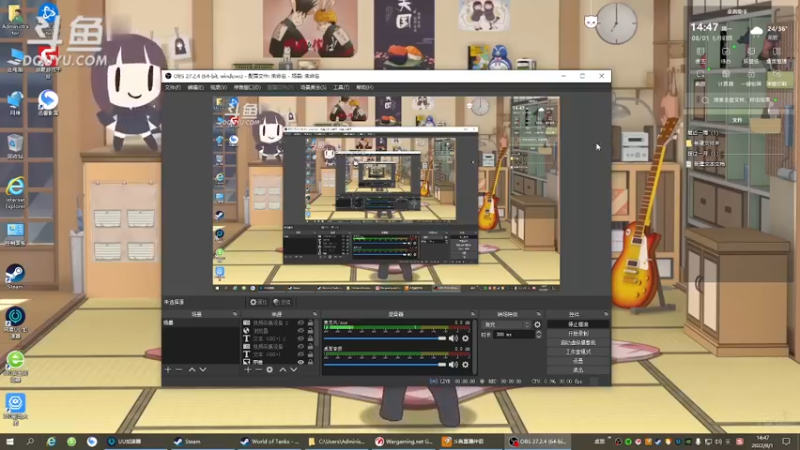Screen dimensions: 800x450
Task: Open the Administrator folder desktop icon
Action: (15, 20)
